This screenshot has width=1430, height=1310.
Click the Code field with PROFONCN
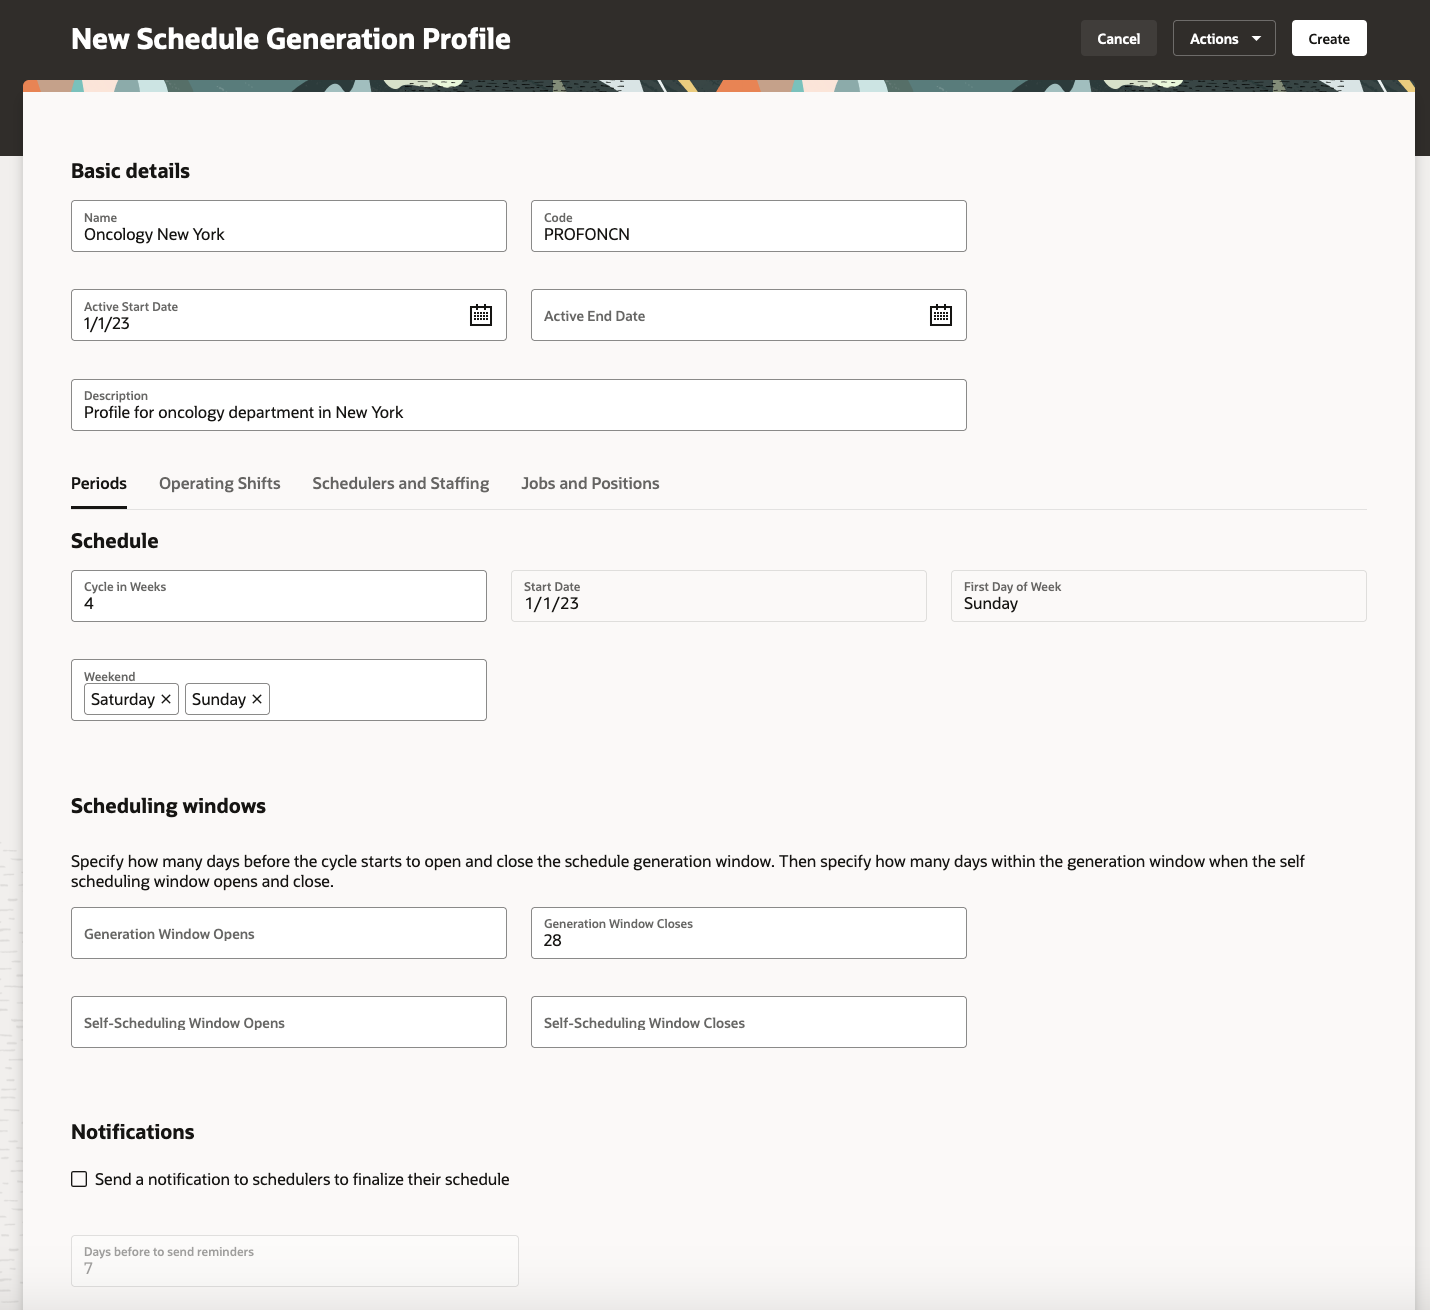point(748,234)
